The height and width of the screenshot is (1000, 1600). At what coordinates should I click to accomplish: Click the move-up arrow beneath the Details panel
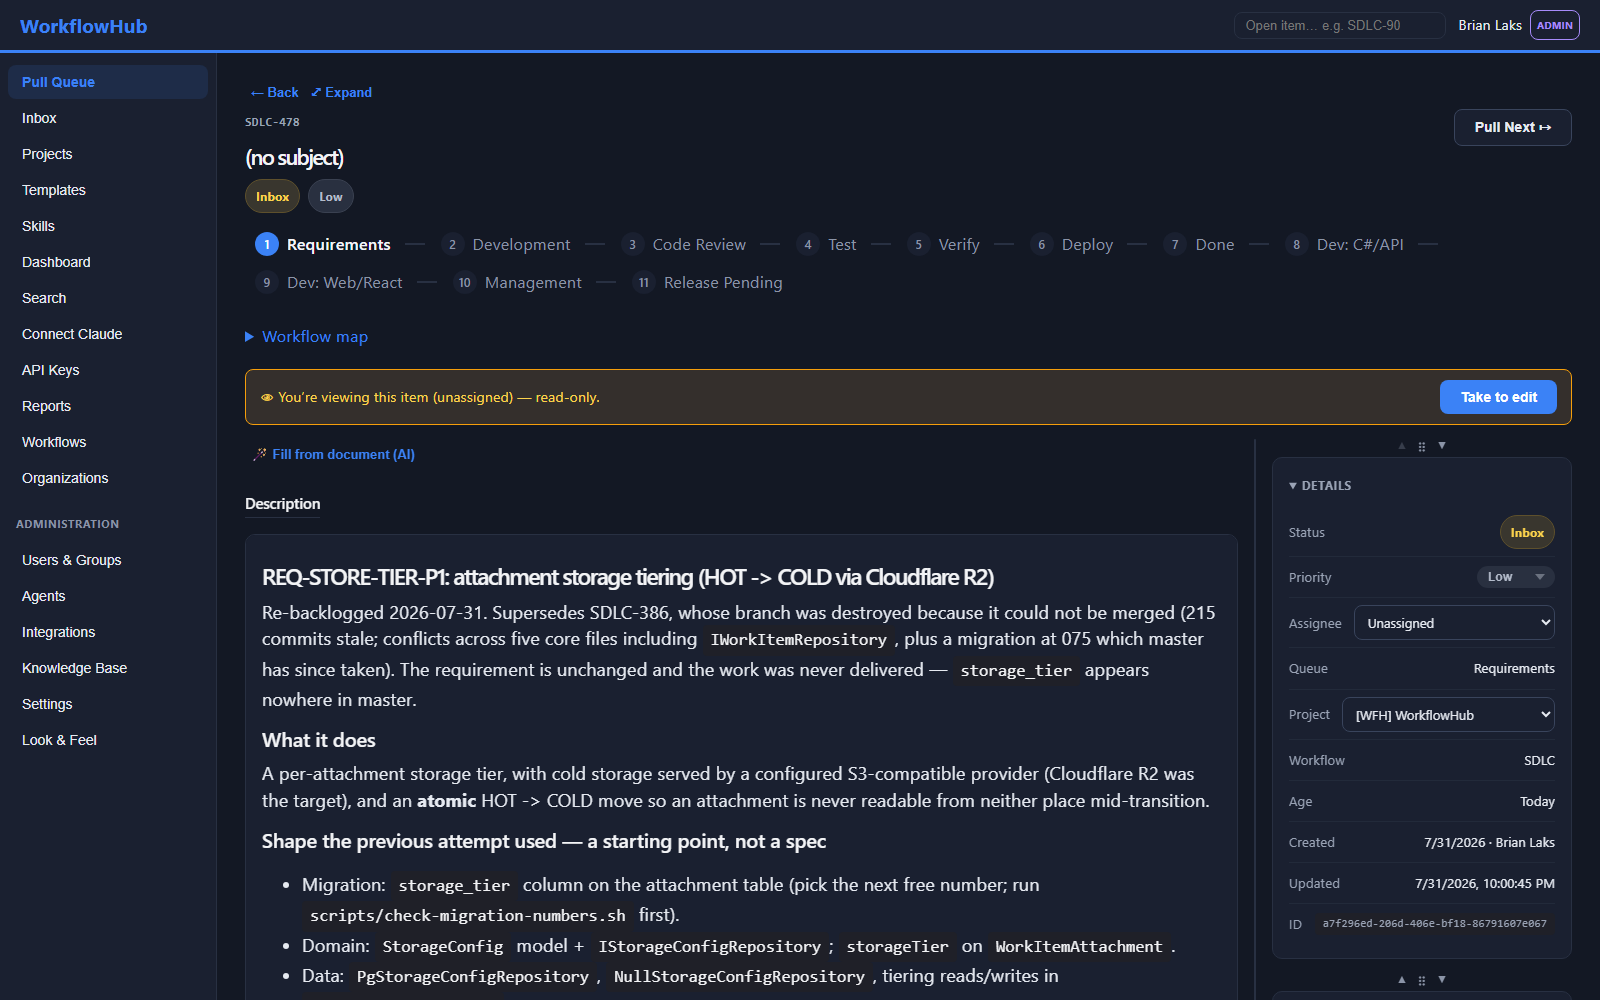coord(1402,980)
